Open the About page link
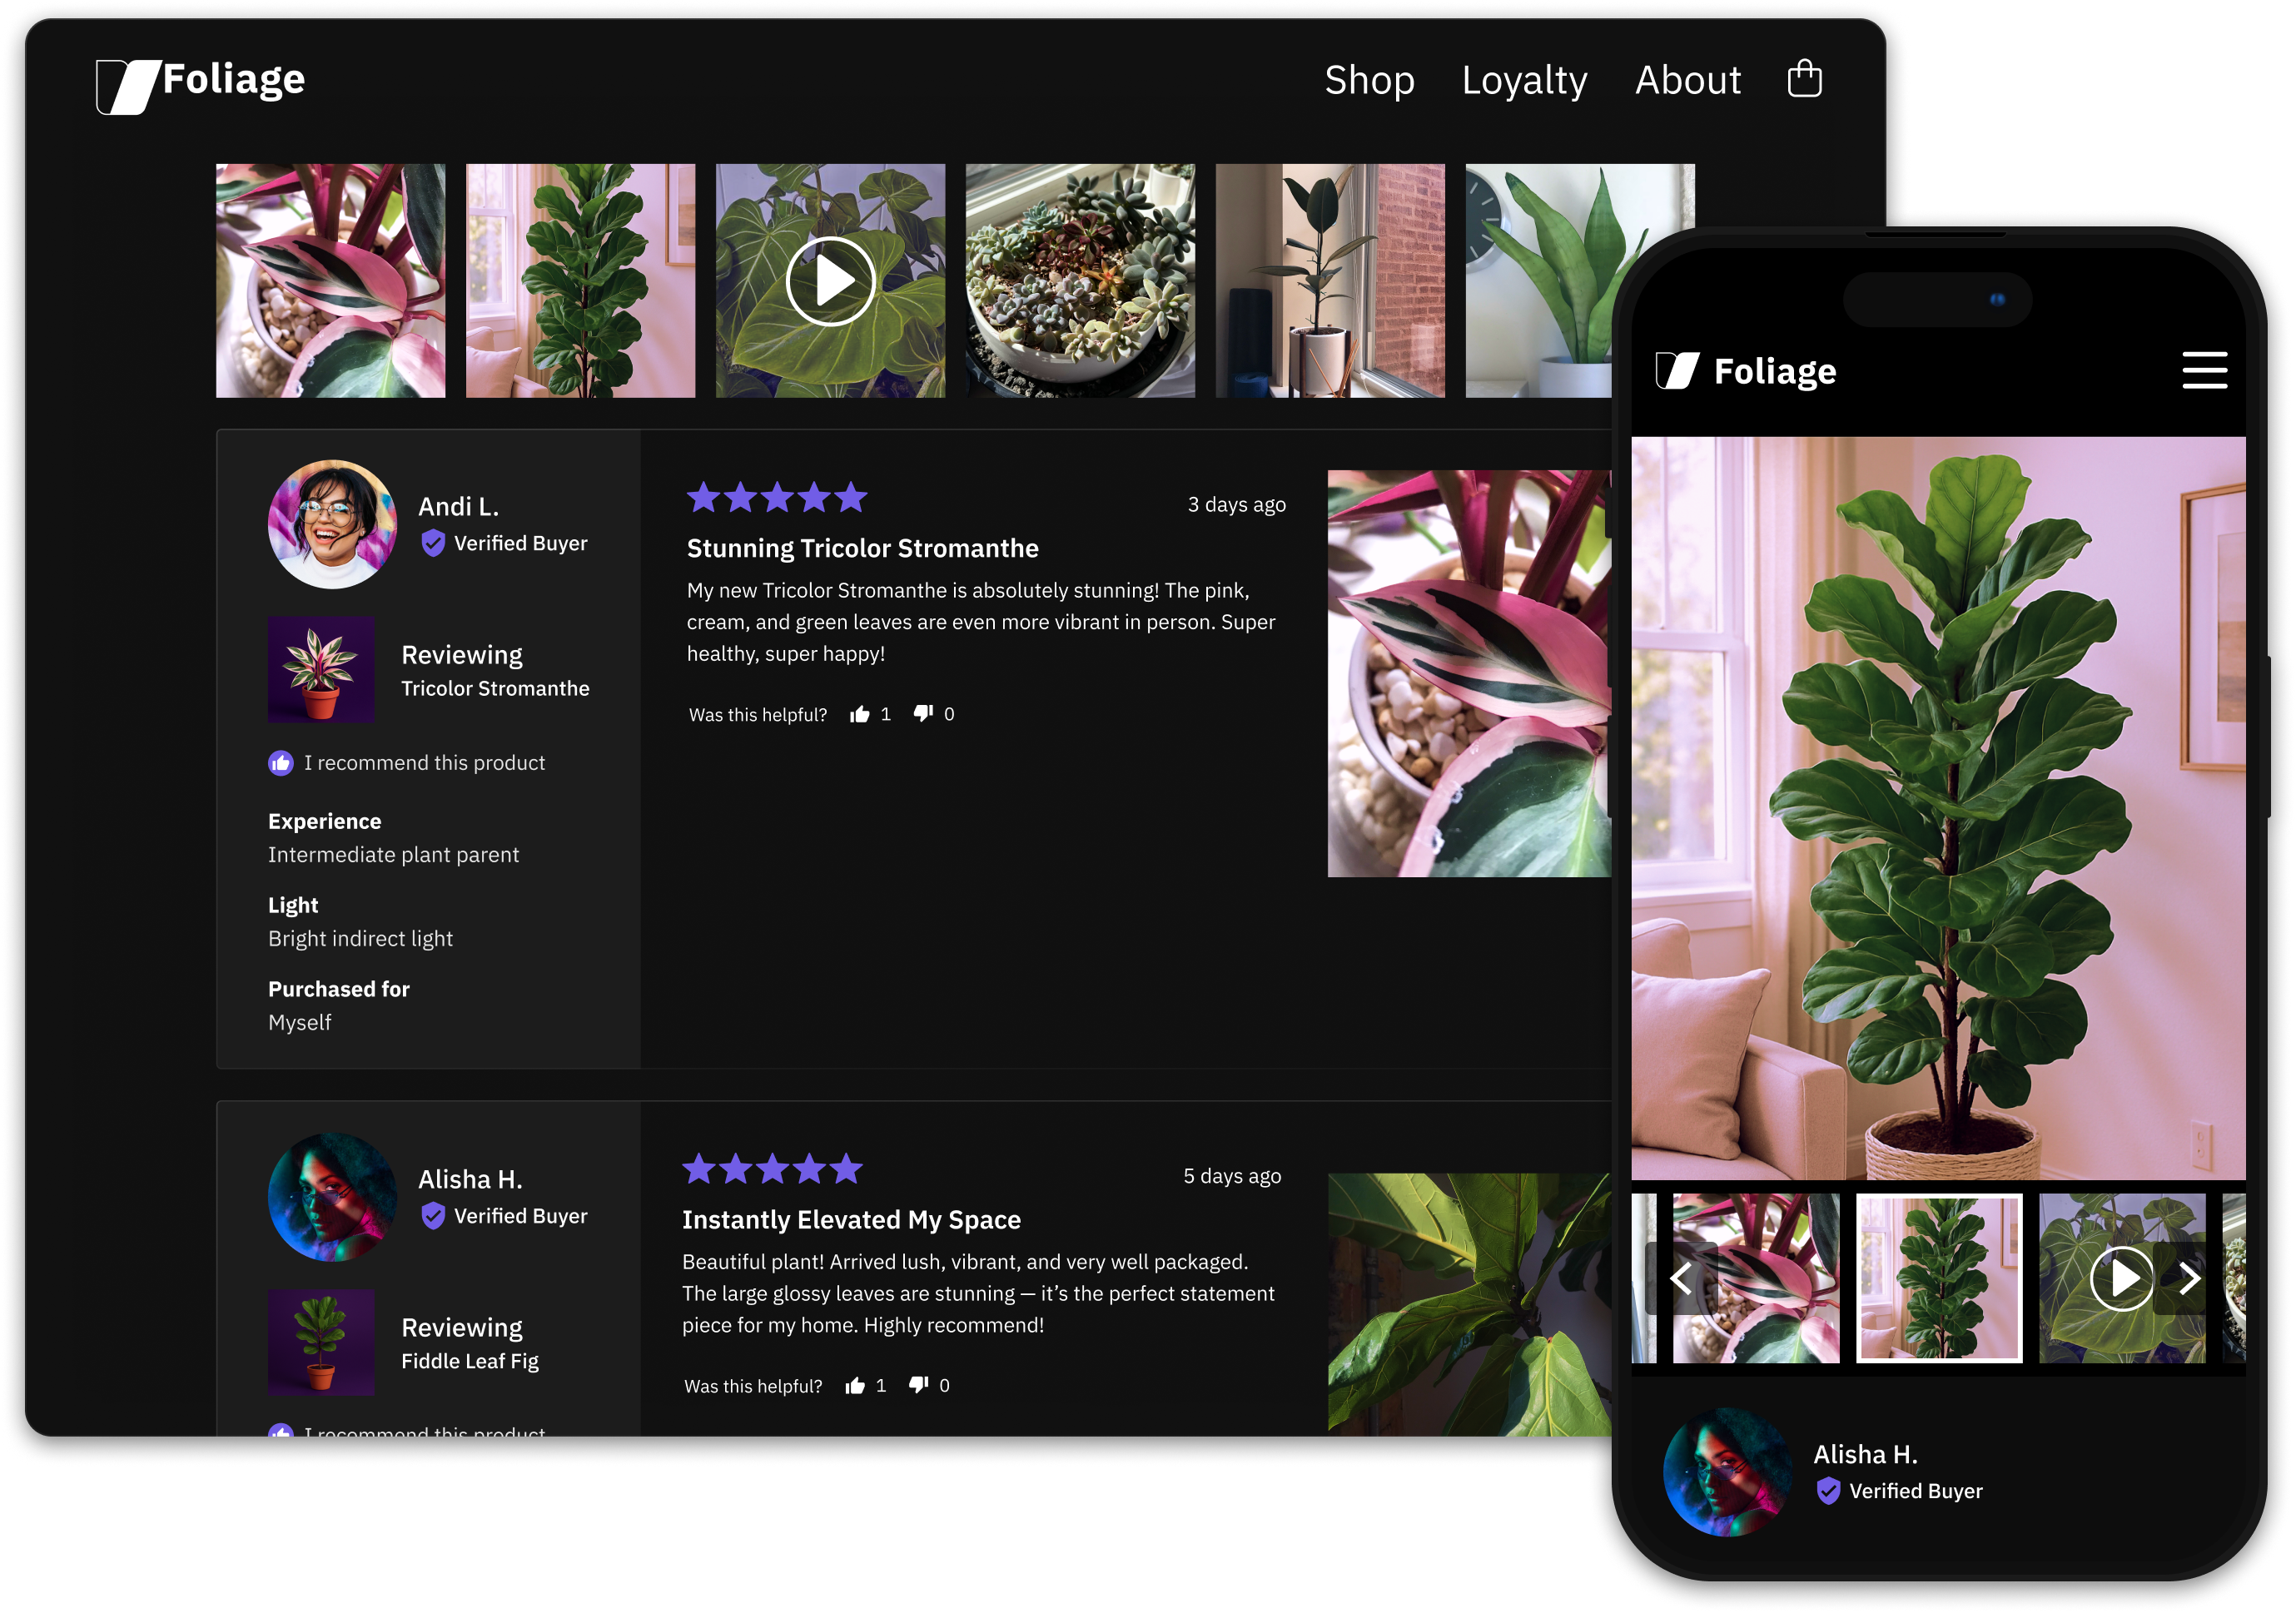This screenshot has height=1613, width=2296. tap(1688, 80)
